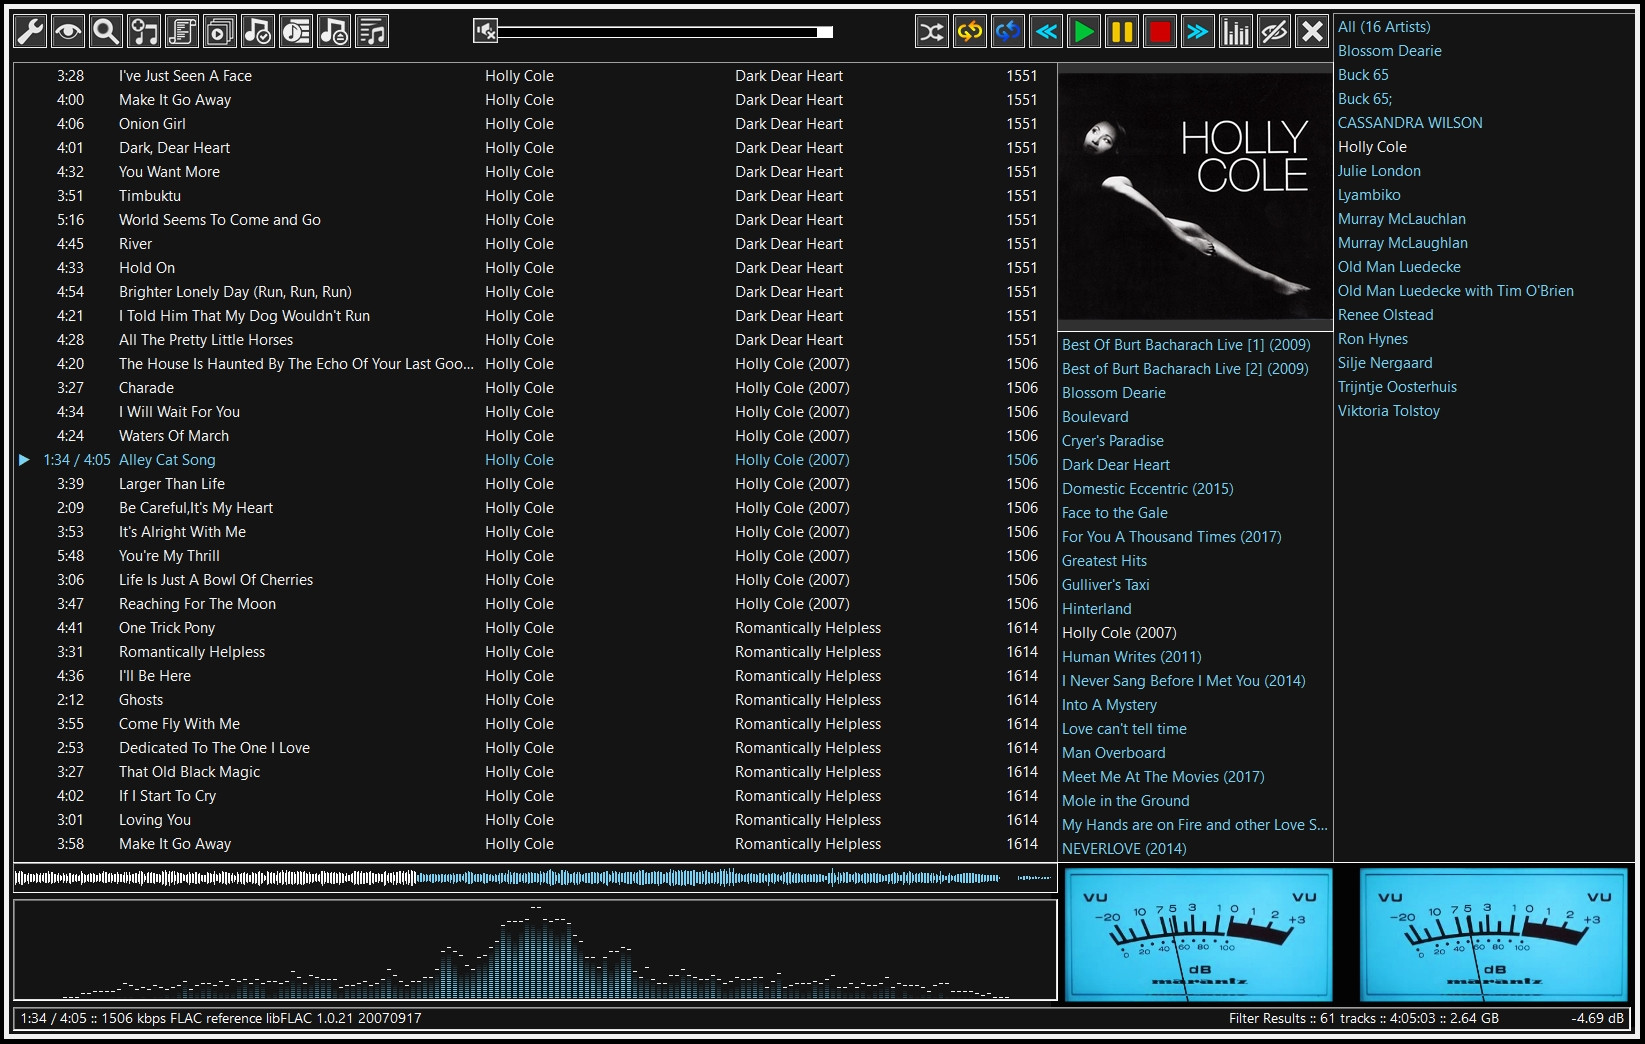The width and height of the screenshot is (1645, 1044).
Task: Click the volume slider bar
Action: click(x=666, y=32)
